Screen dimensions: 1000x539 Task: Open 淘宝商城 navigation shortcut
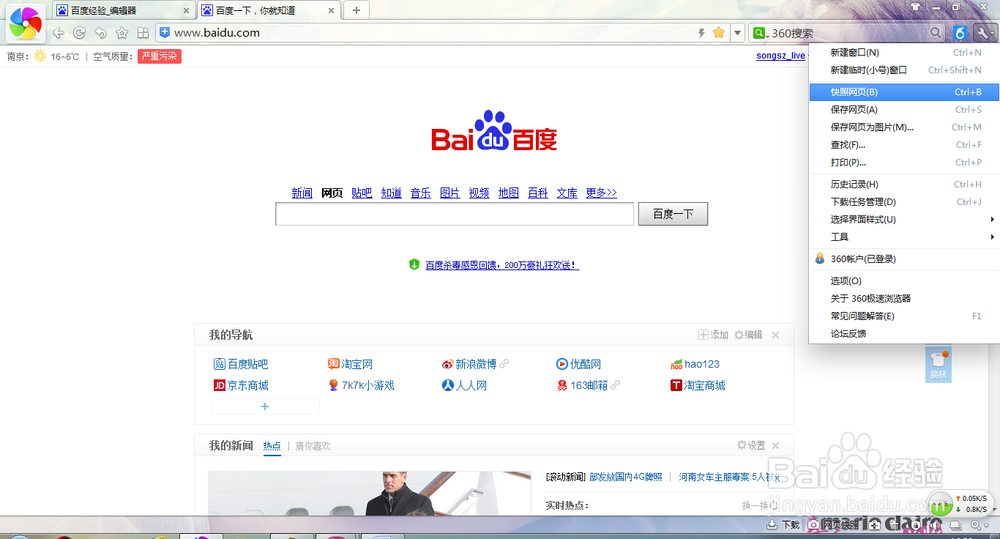(698, 385)
